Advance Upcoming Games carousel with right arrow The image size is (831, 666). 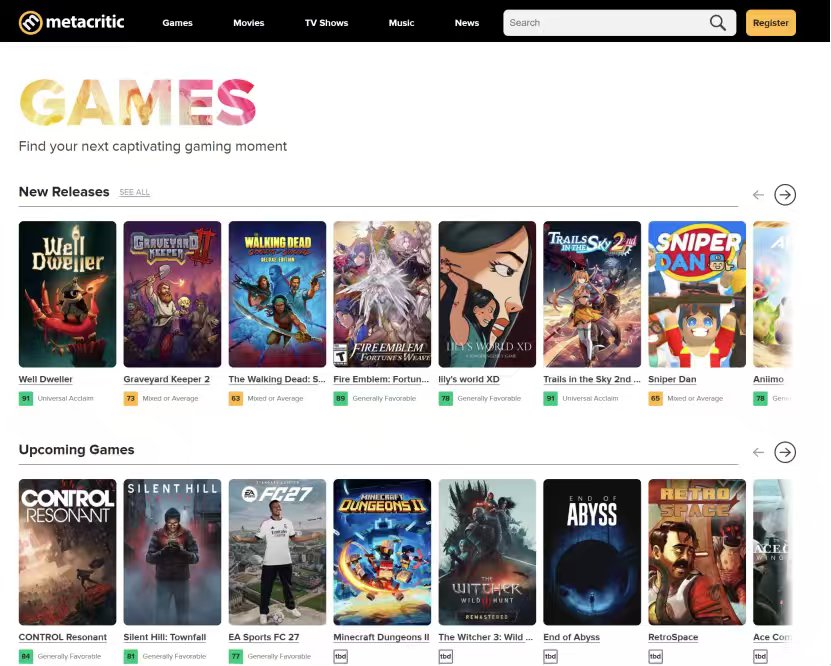click(x=785, y=452)
